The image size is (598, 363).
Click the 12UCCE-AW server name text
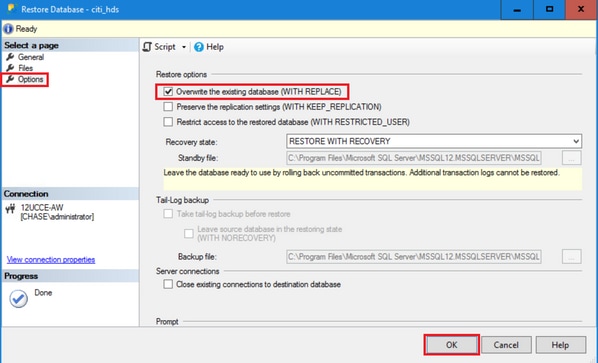pyautogui.click(x=42, y=208)
